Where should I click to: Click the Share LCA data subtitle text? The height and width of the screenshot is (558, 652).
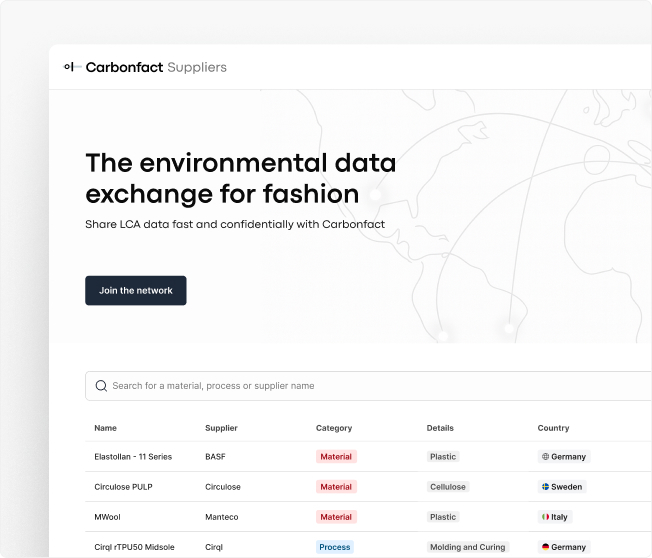[235, 224]
